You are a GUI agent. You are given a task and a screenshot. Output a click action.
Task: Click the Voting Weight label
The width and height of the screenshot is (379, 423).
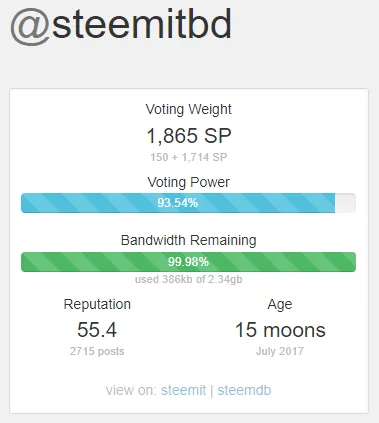[189, 110]
